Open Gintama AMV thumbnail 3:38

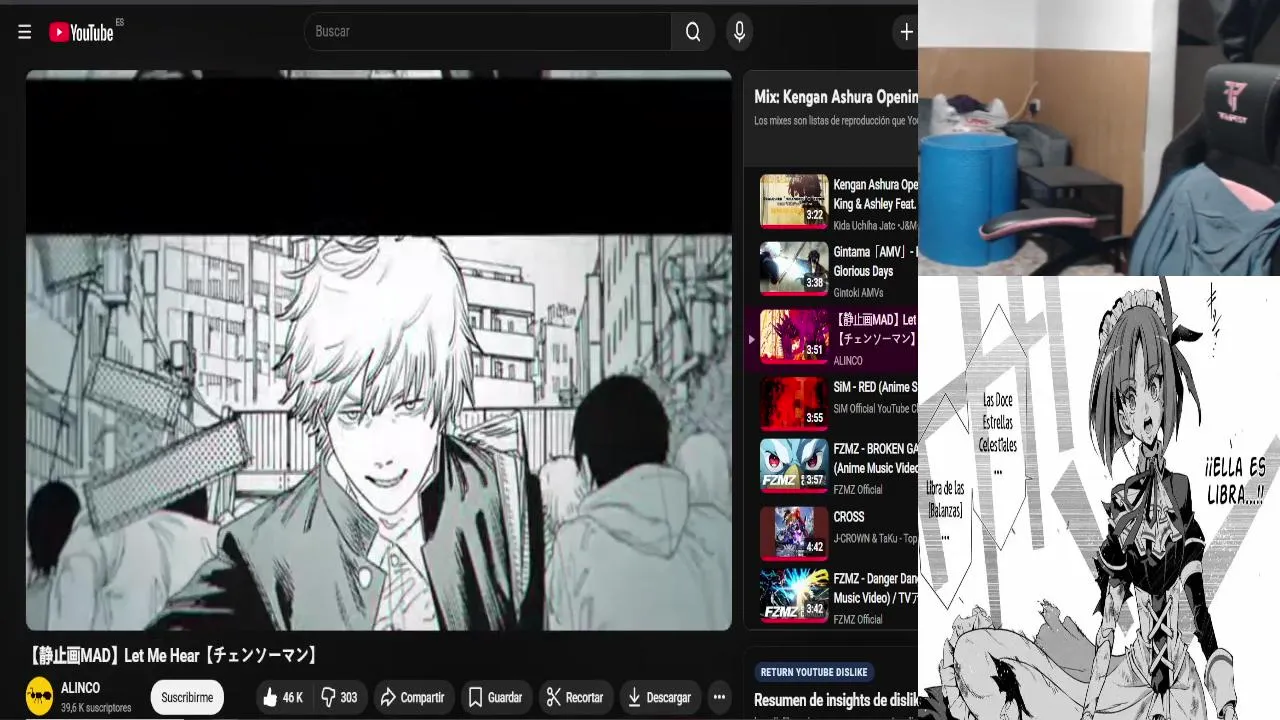click(x=794, y=268)
